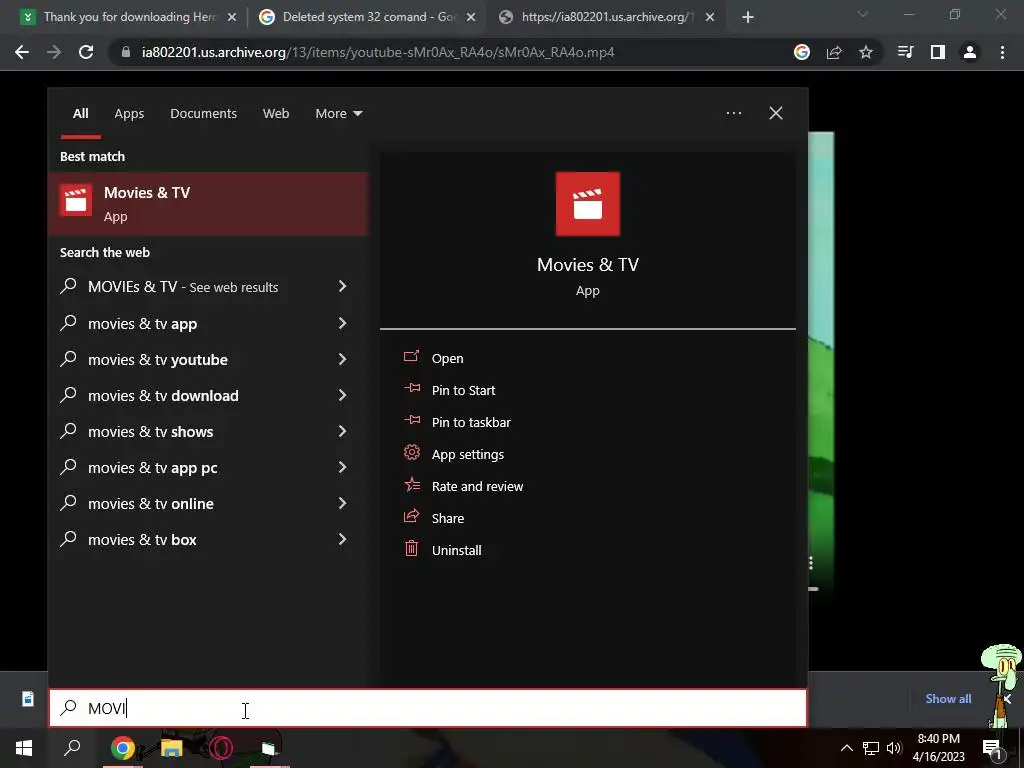Close the Windows search panel
The height and width of the screenshot is (768, 1024).
point(776,113)
